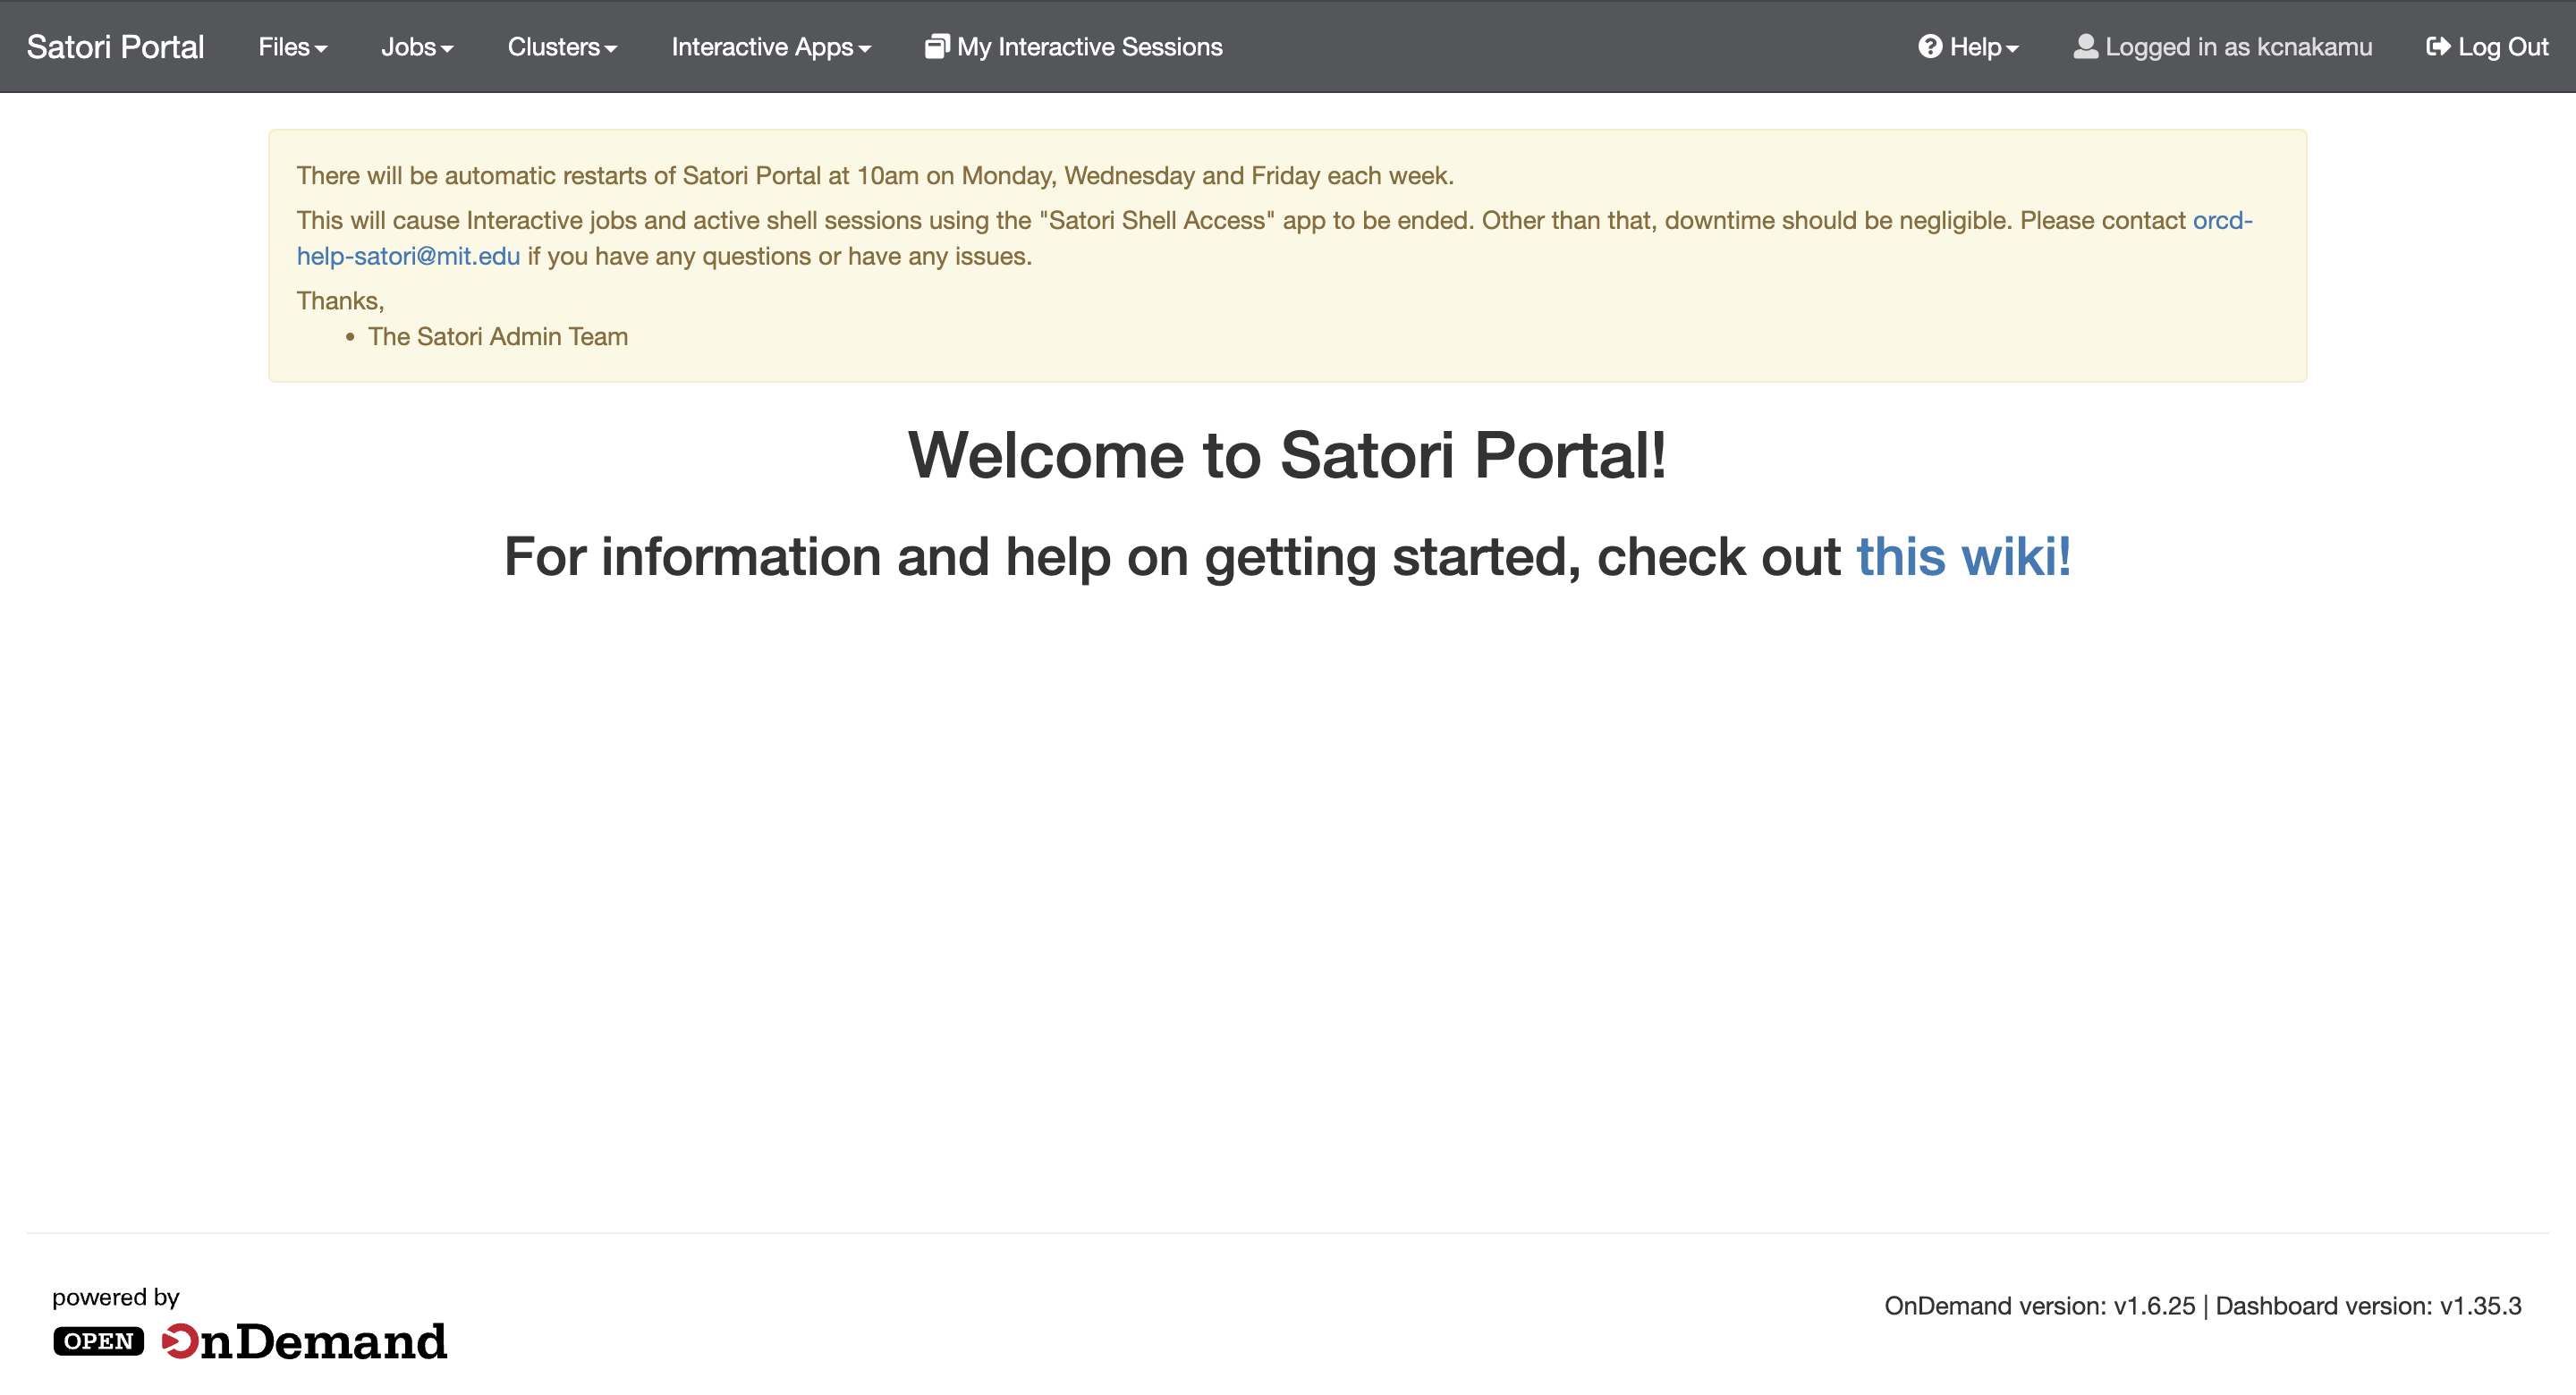Viewport: 2576px width, 1395px height.
Task: Click the Log Out button
Action: pyautogui.click(x=2487, y=46)
